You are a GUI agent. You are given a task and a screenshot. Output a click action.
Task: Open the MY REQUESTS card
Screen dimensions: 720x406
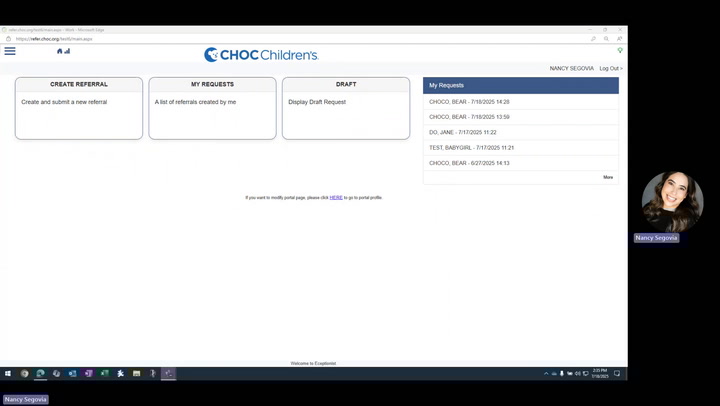pyautogui.click(x=213, y=108)
